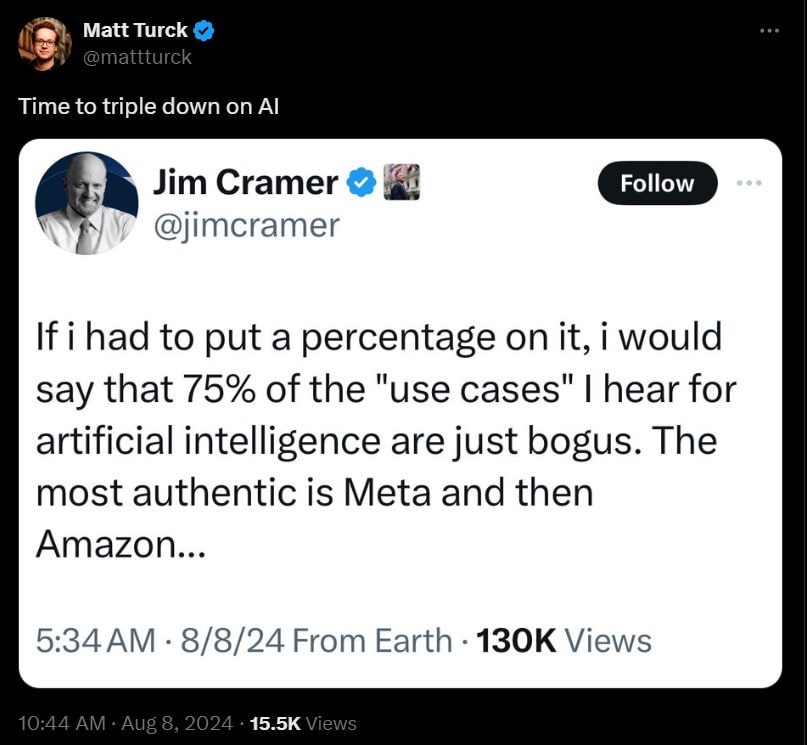
Task: Open the quoted tweet's body text
Action: click(x=386, y=440)
